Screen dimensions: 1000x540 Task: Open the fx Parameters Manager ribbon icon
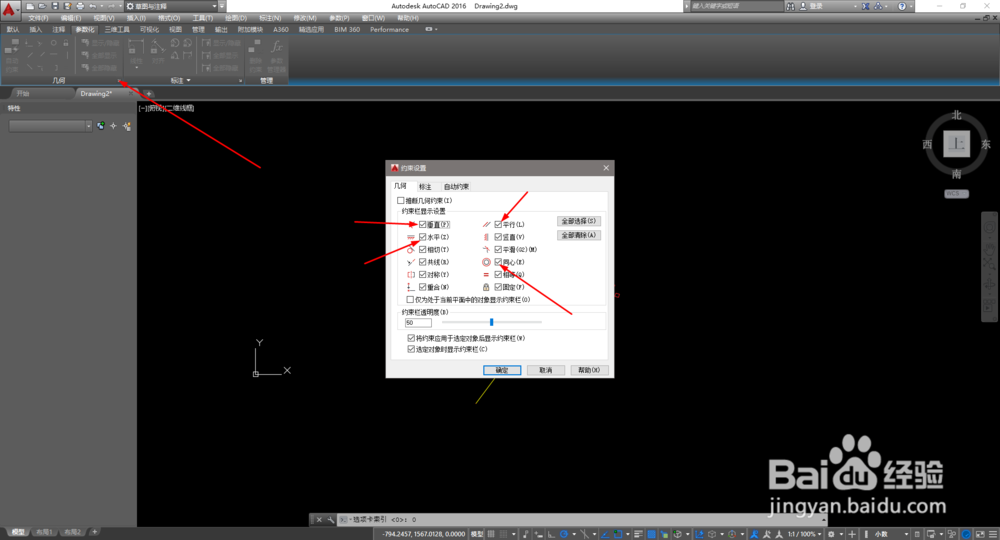click(276, 47)
